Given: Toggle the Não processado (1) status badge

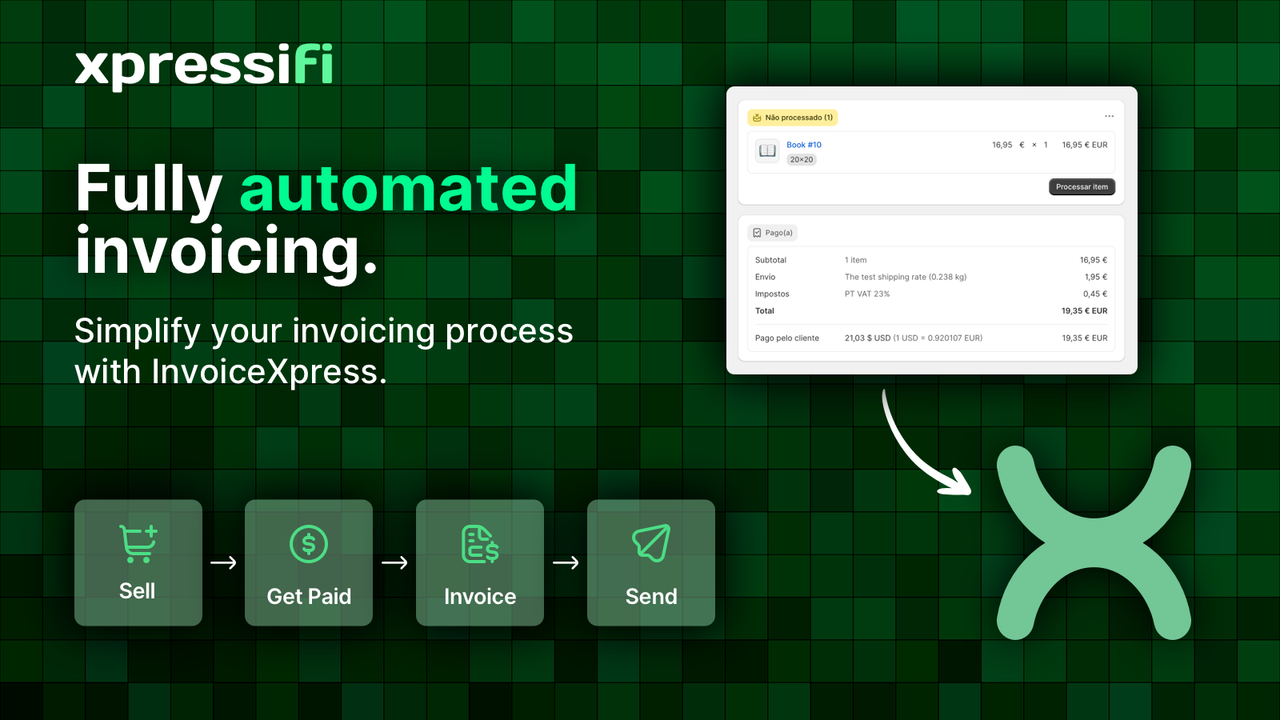Looking at the screenshot, I should click(x=793, y=117).
